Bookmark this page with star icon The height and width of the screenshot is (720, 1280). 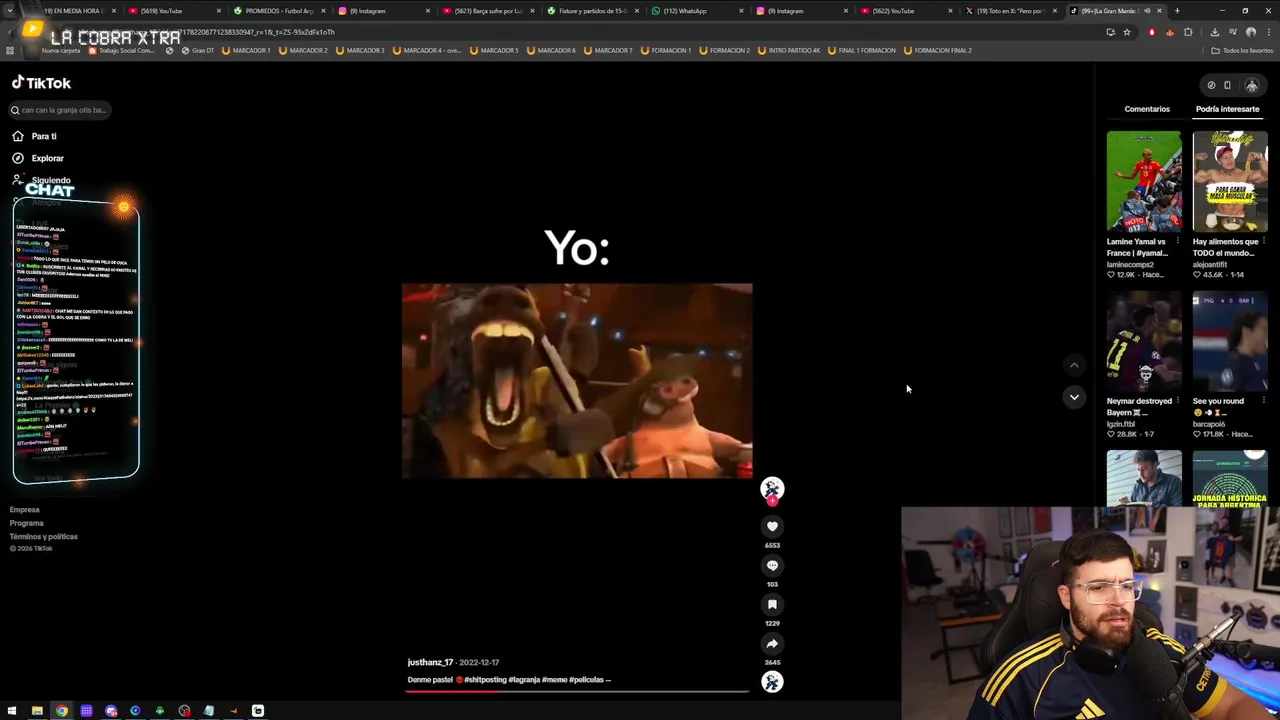click(1126, 32)
